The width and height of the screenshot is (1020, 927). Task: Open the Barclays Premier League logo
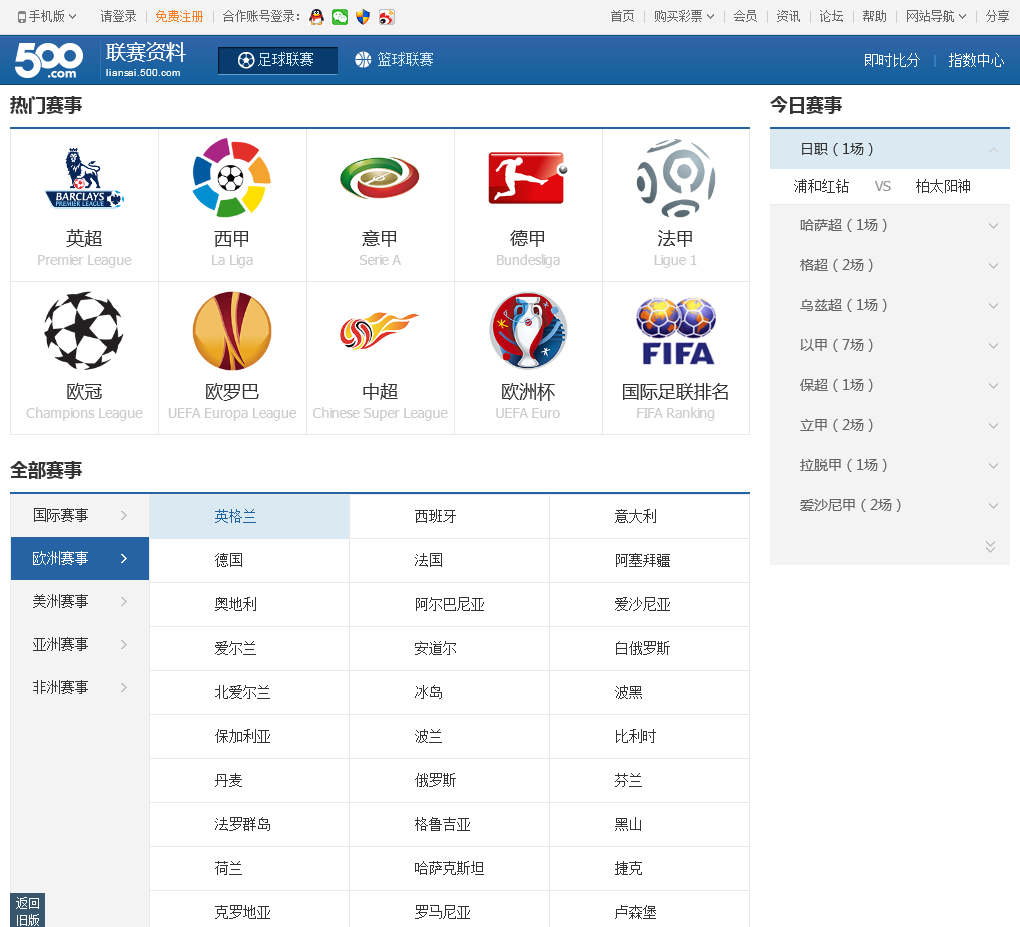pyautogui.click(x=84, y=178)
